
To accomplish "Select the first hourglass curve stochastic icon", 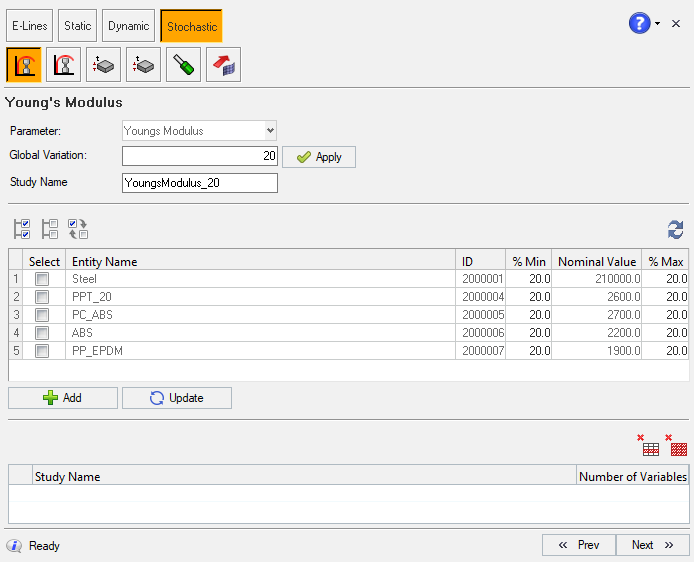I will [23, 64].
